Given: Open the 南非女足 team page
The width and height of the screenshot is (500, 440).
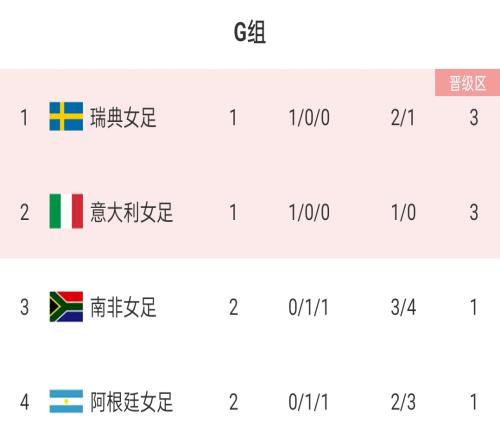Looking at the screenshot, I should pyautogui.click(x=123, y=307).
